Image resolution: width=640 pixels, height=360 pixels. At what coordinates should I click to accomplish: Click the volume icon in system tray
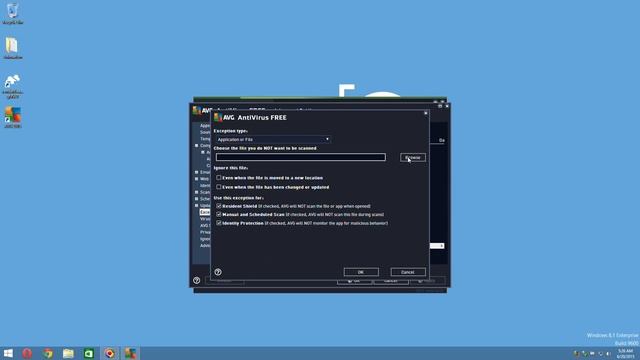(x=608, y=353)
